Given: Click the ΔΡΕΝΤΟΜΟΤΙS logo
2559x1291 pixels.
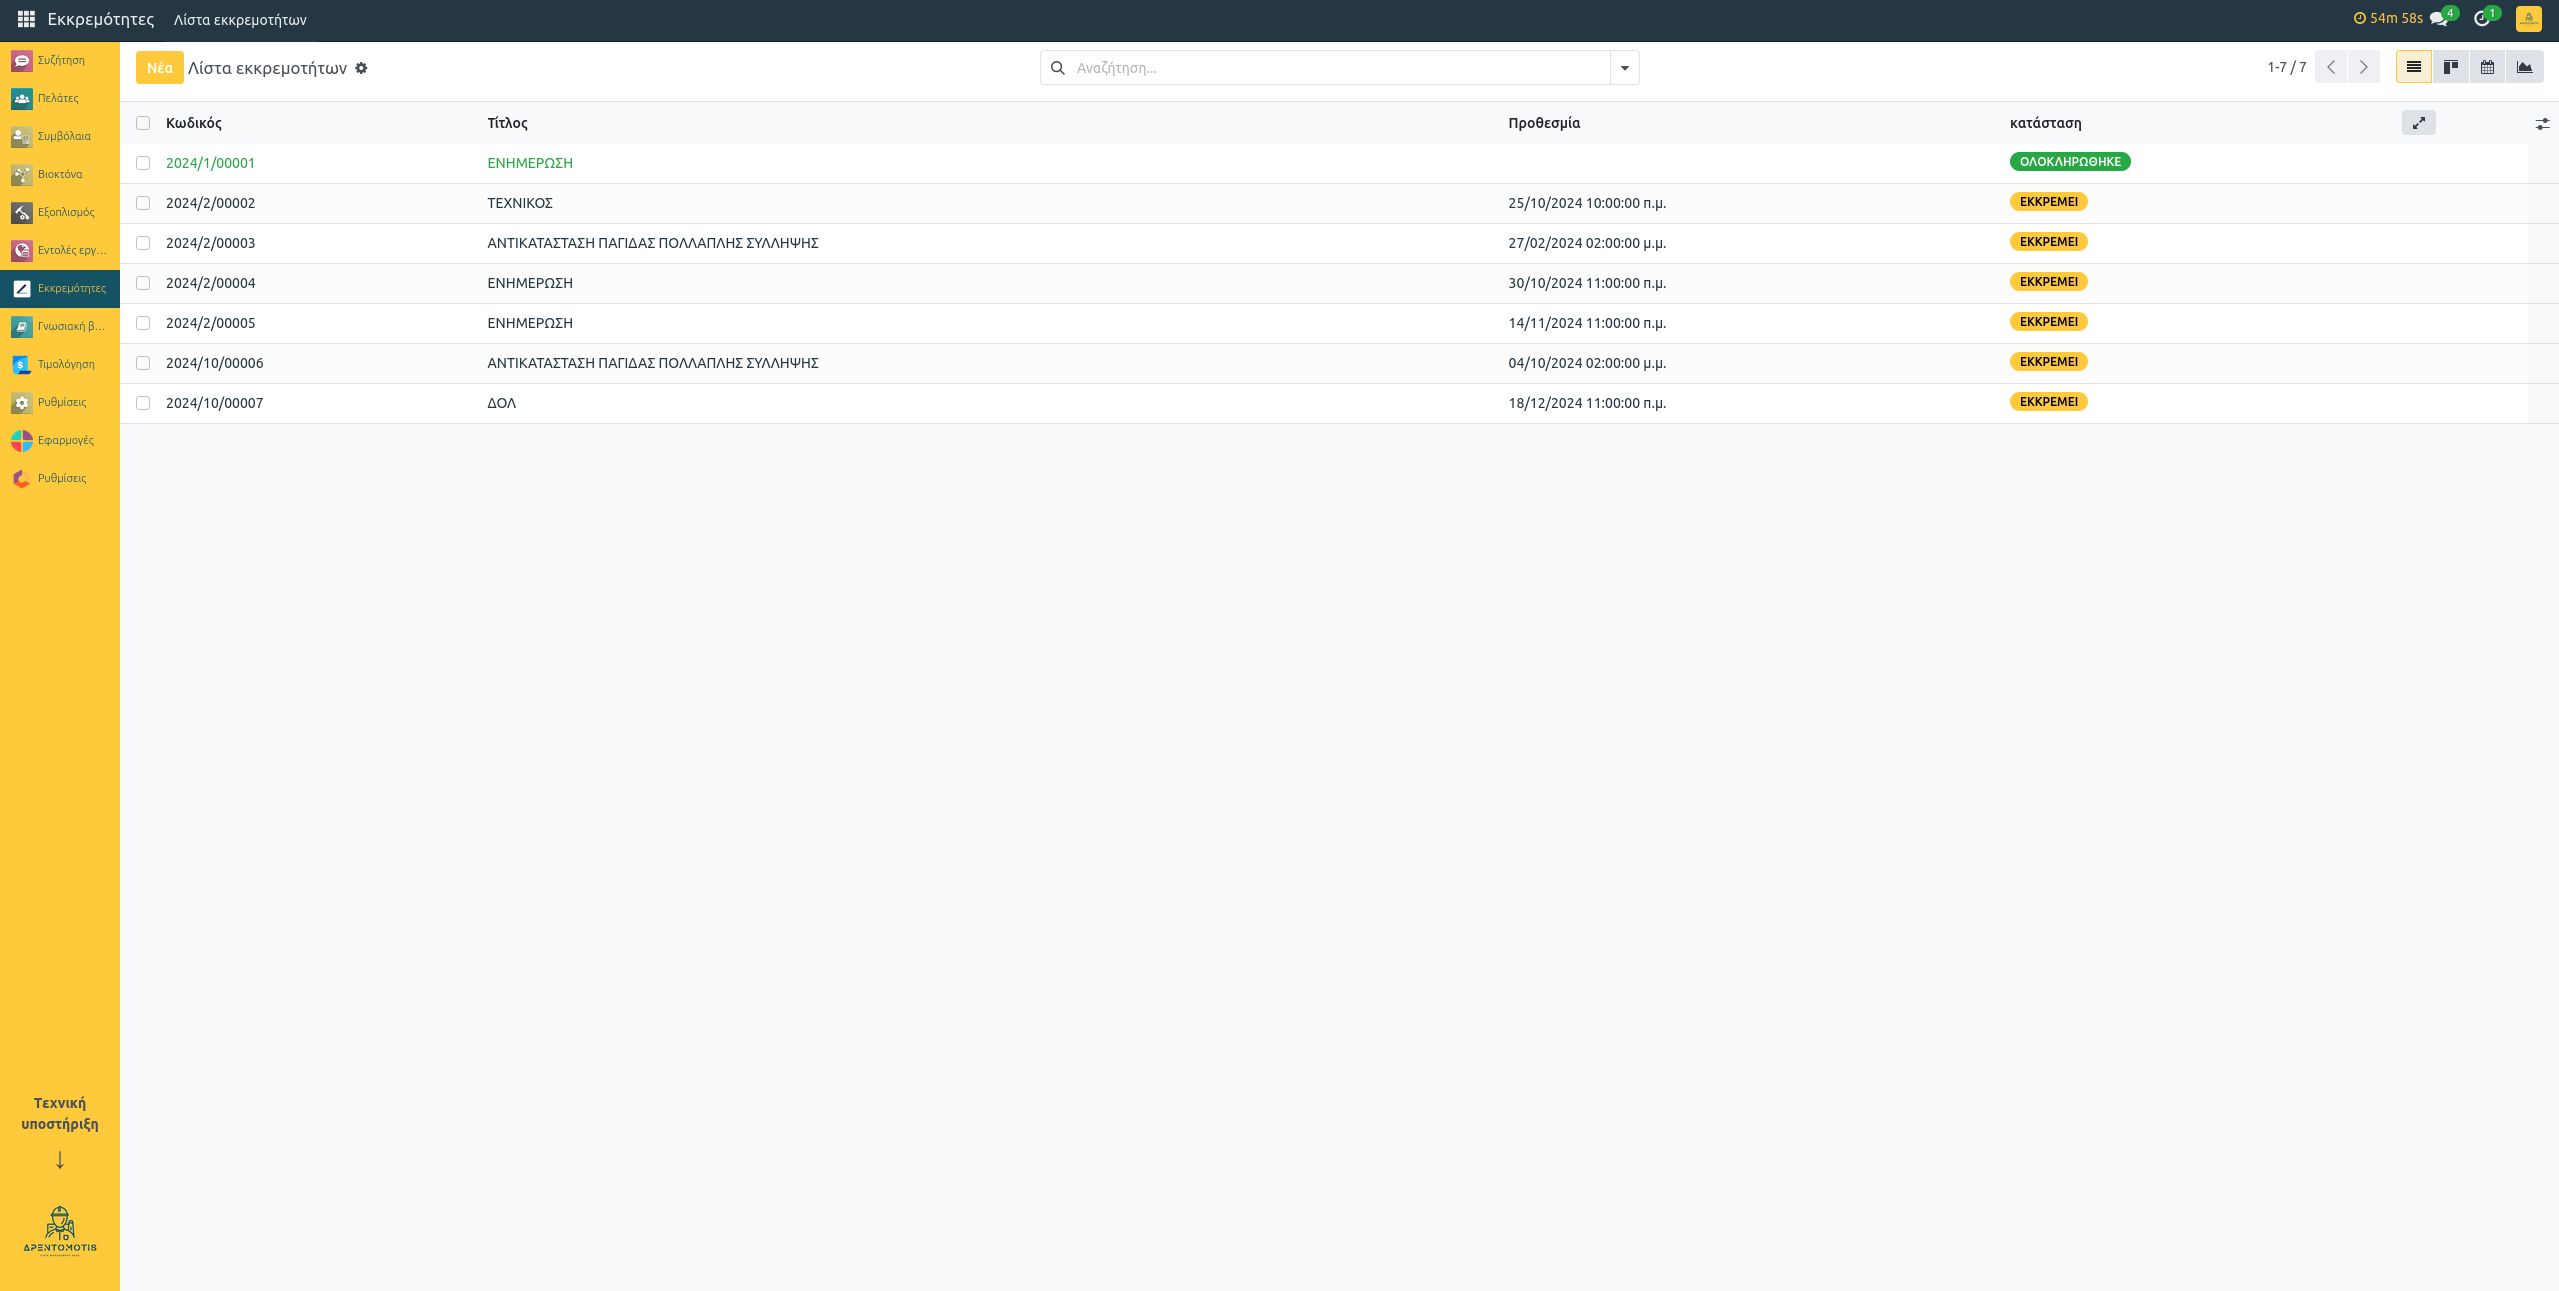Looking at the screenshot, I should [x=60, y=1231].
